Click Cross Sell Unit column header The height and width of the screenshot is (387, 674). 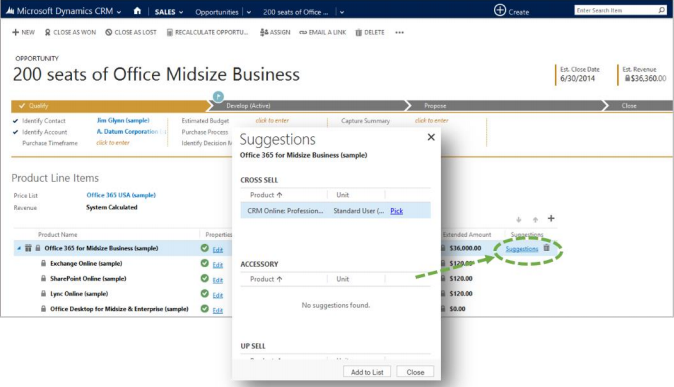click(x=343, y=195)
